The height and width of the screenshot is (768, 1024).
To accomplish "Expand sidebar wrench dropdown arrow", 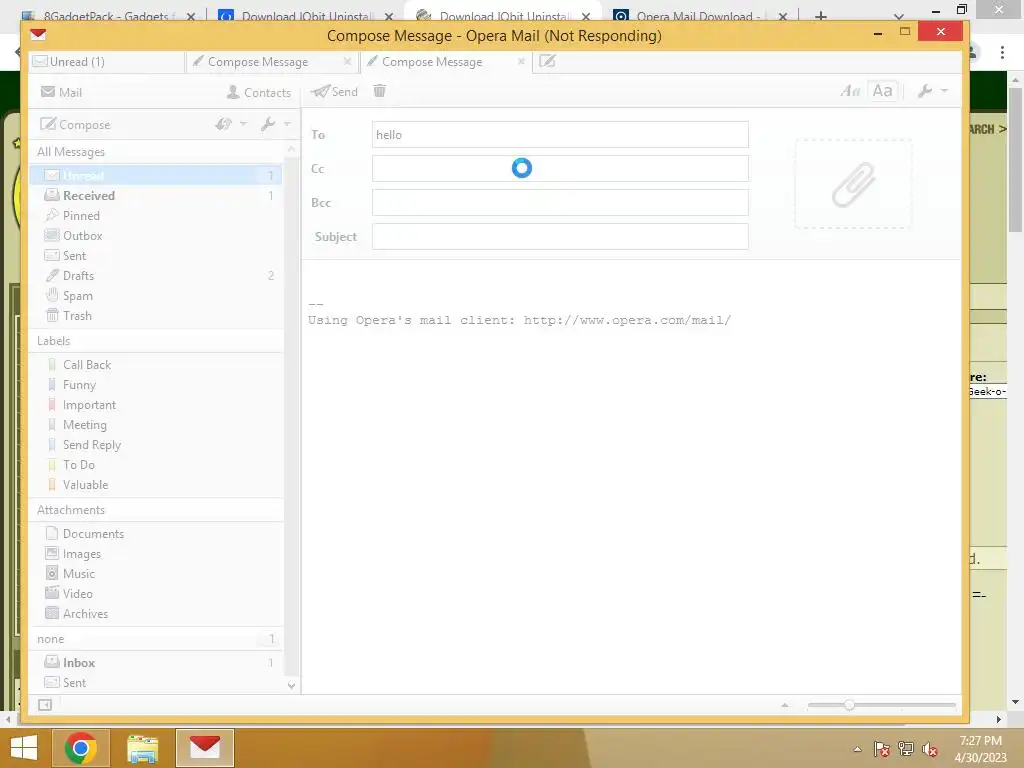I will pyautogui.click(x=287, y=123).
